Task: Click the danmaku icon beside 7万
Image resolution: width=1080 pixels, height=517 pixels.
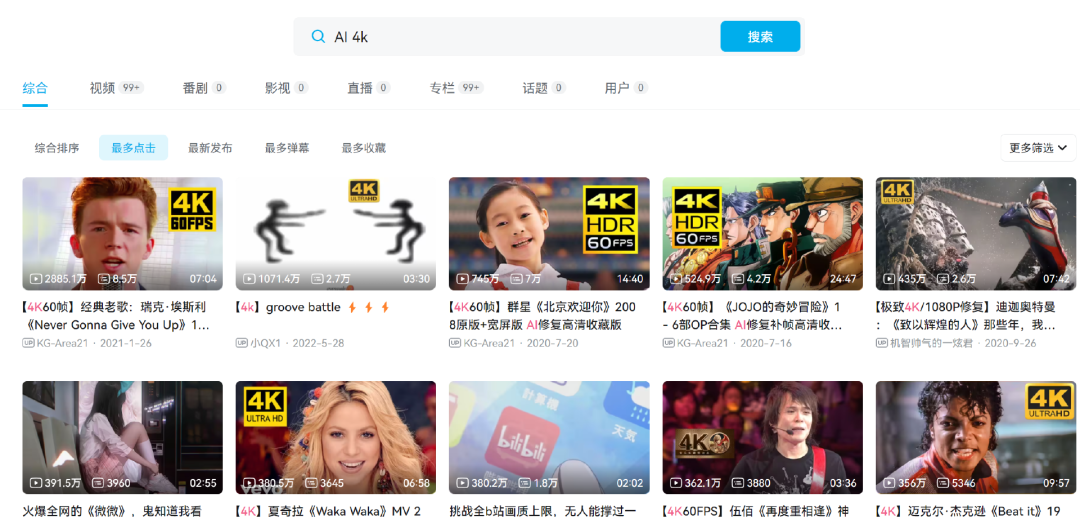Action: [518, 279]
